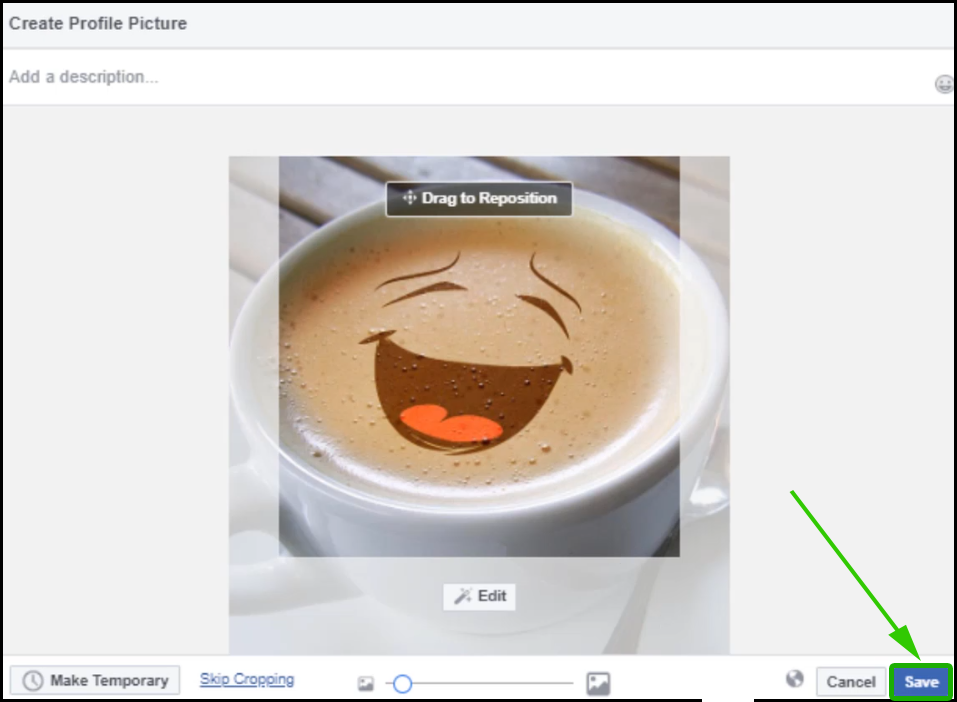Click the magic wand icon on Edit
Screen dimensions: 957x702
tap(463, 596)
